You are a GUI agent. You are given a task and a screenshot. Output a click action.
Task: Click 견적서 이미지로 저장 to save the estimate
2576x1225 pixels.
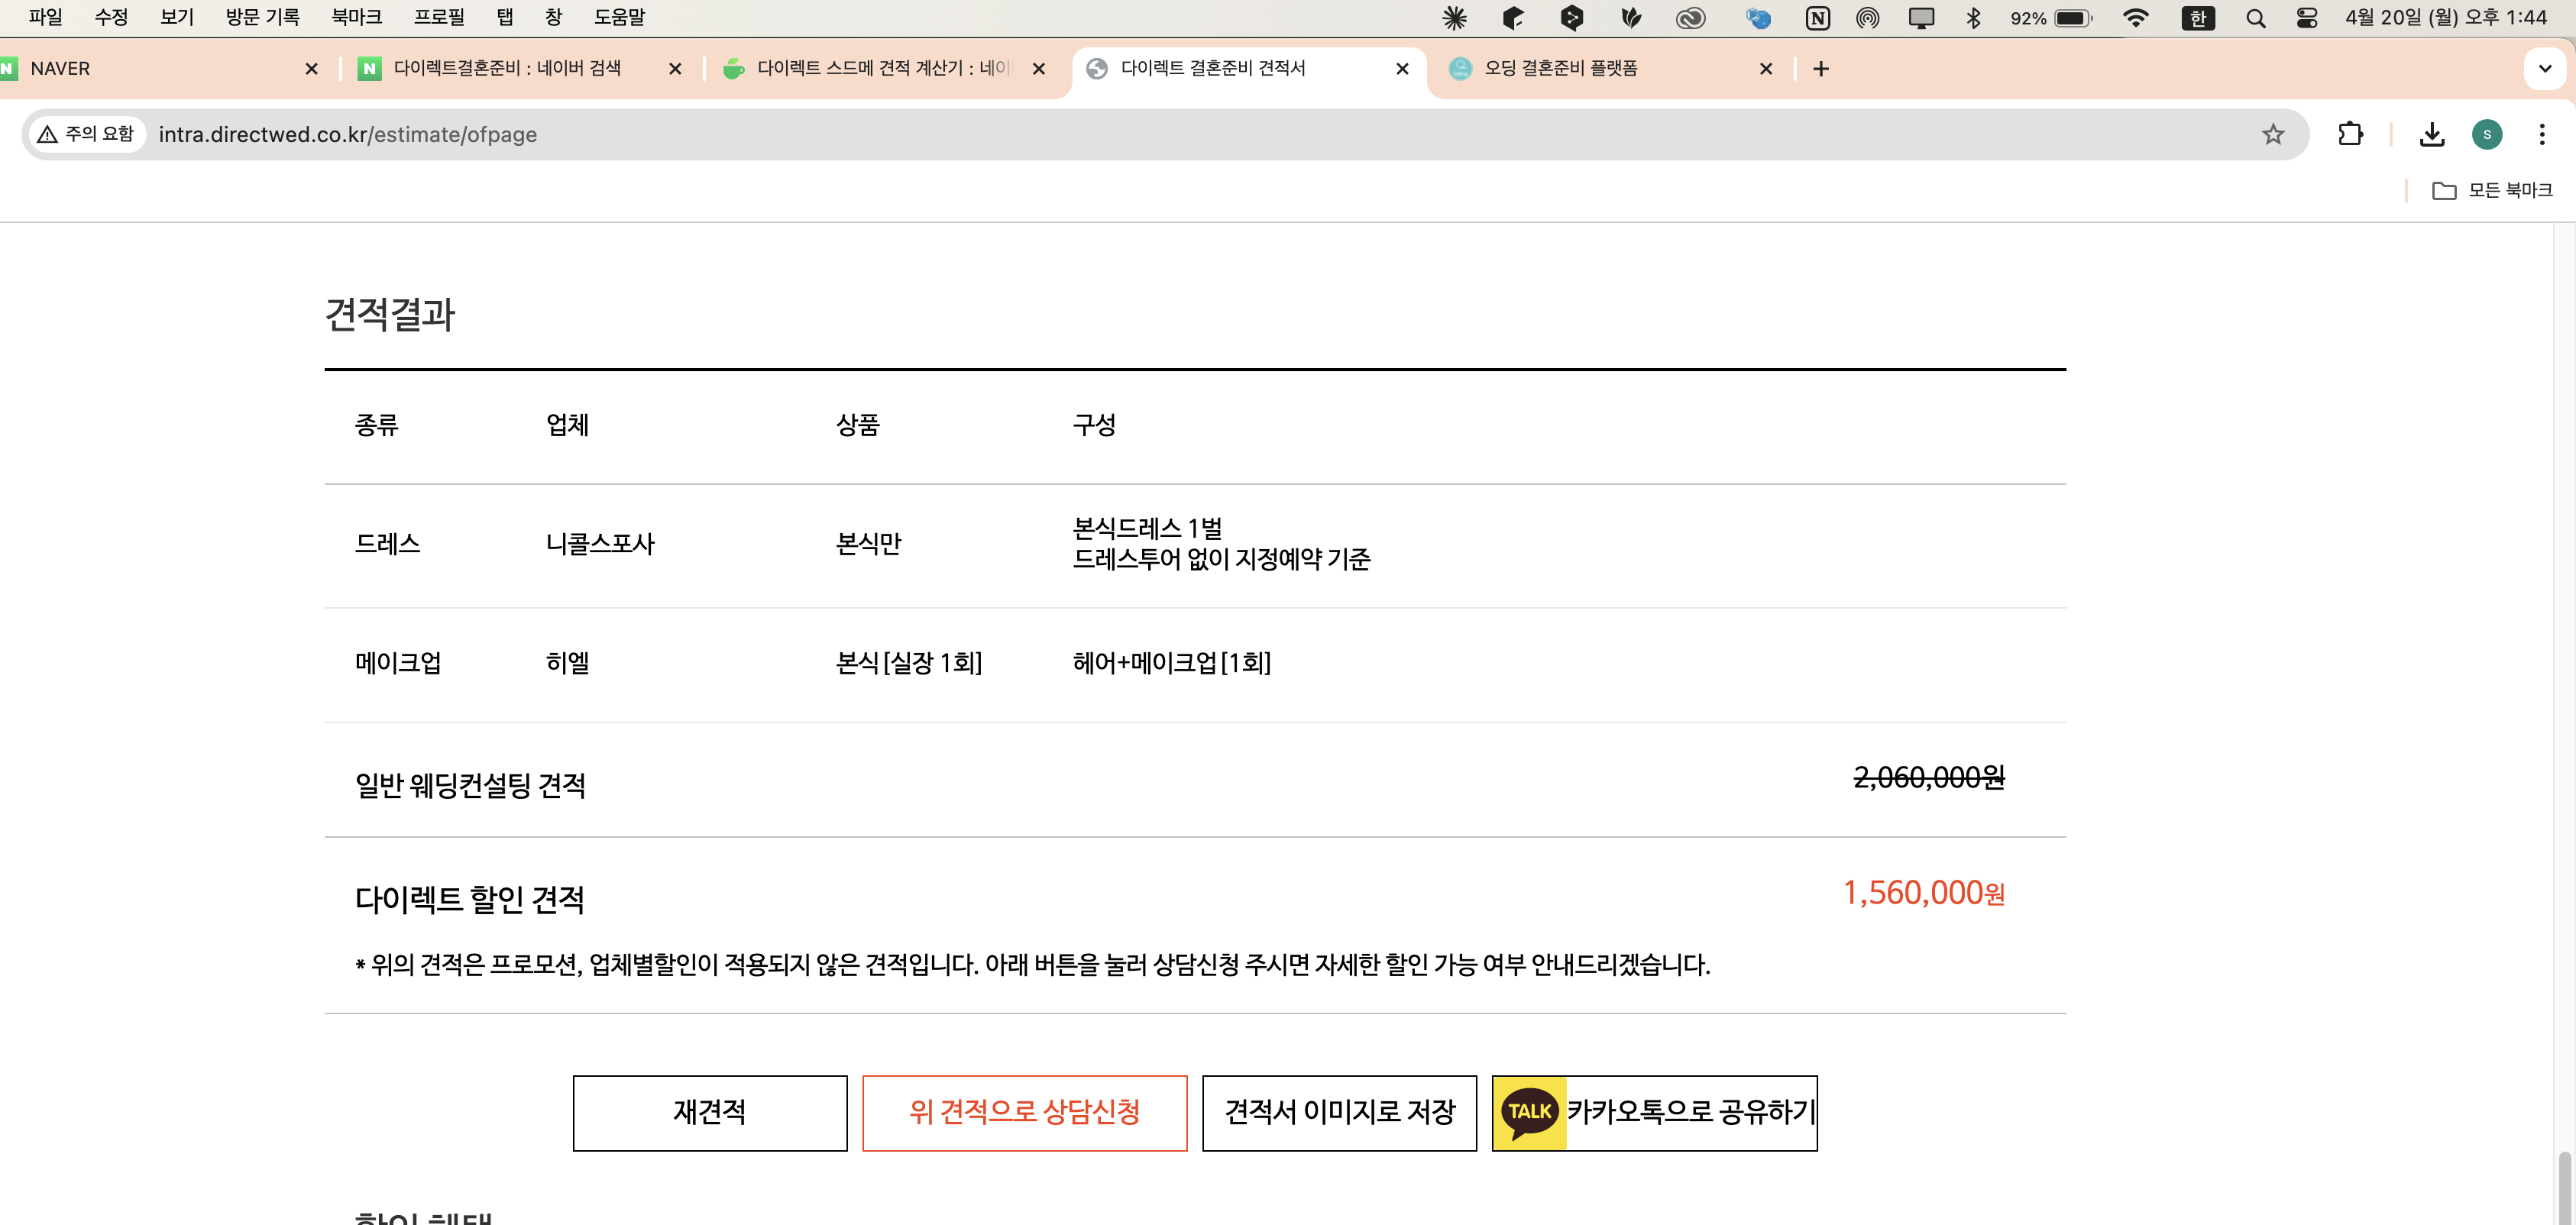[1339, 1112]
